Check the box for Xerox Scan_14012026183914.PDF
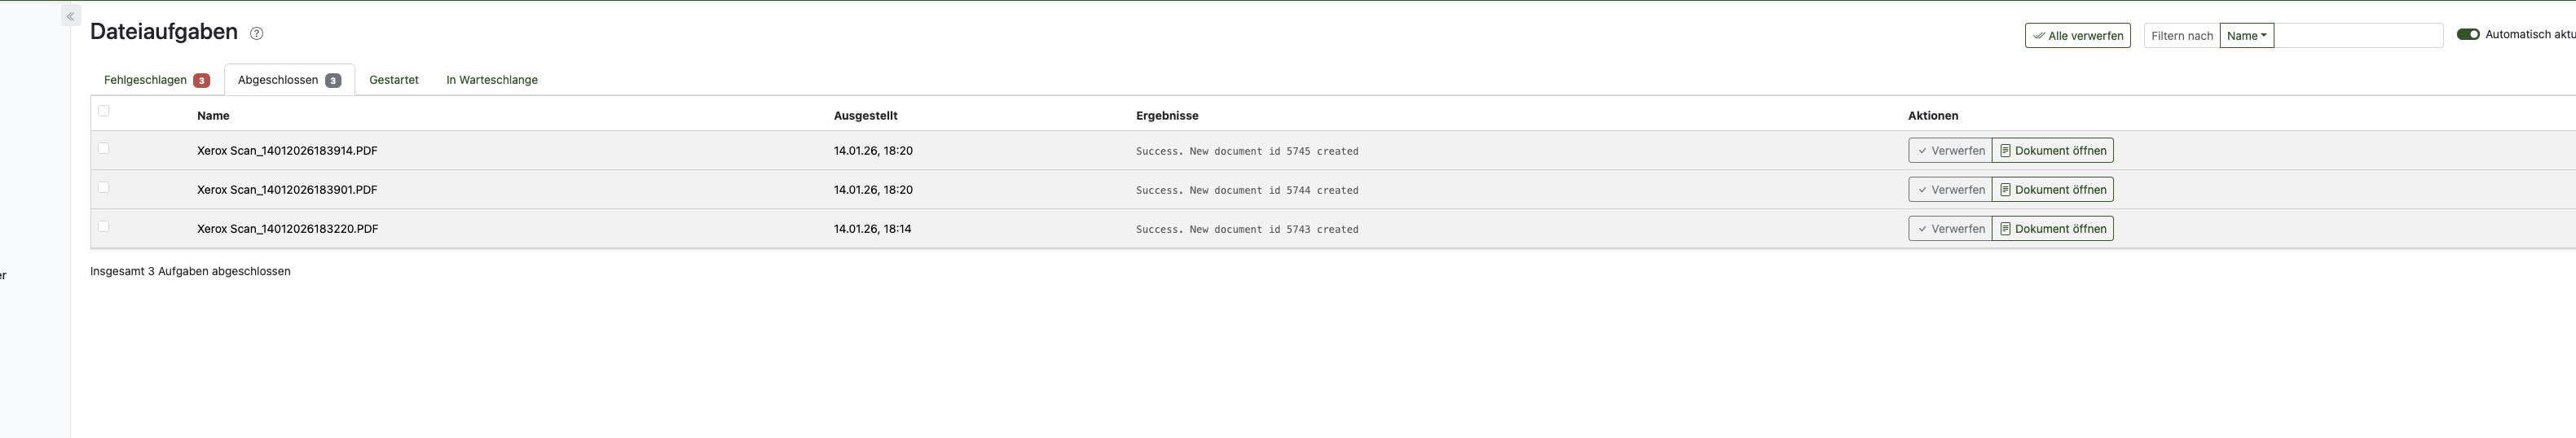 click(x=103, y=149)
